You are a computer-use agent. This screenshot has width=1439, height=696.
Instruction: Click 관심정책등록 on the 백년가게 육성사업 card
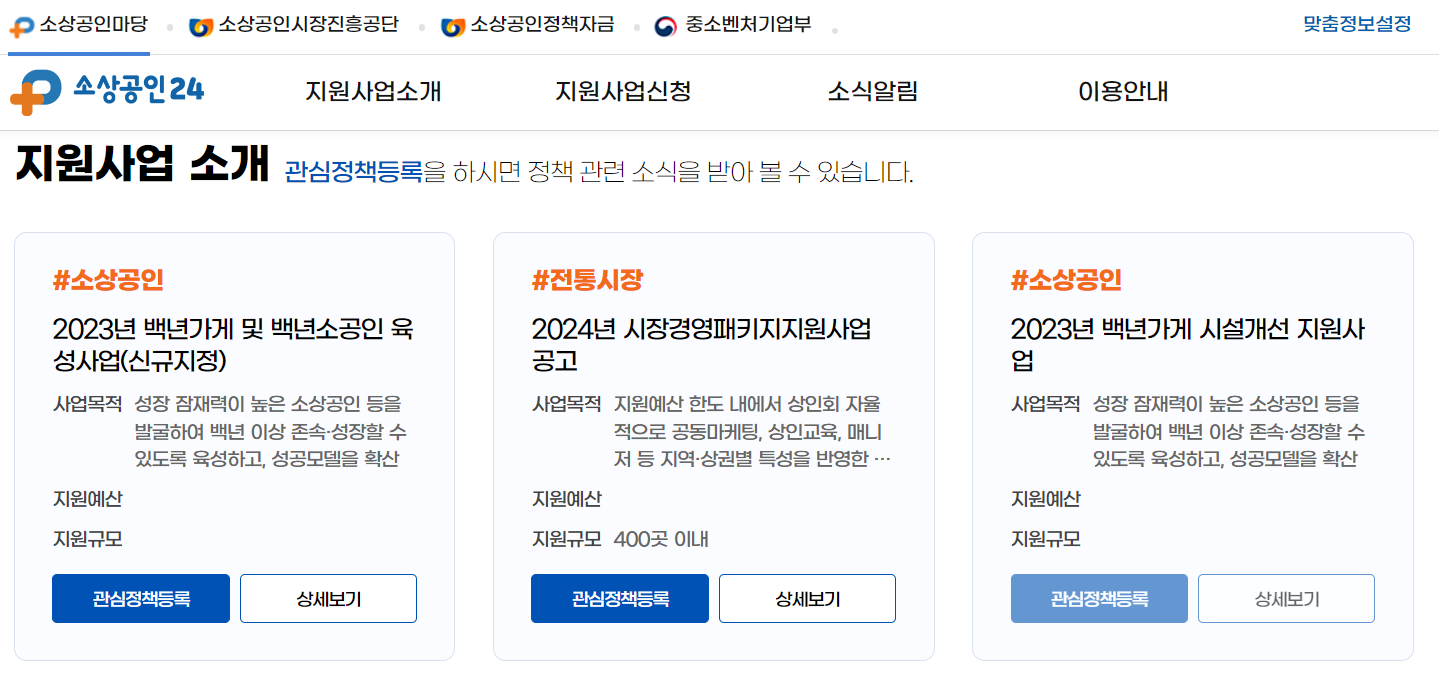[140, 598]
